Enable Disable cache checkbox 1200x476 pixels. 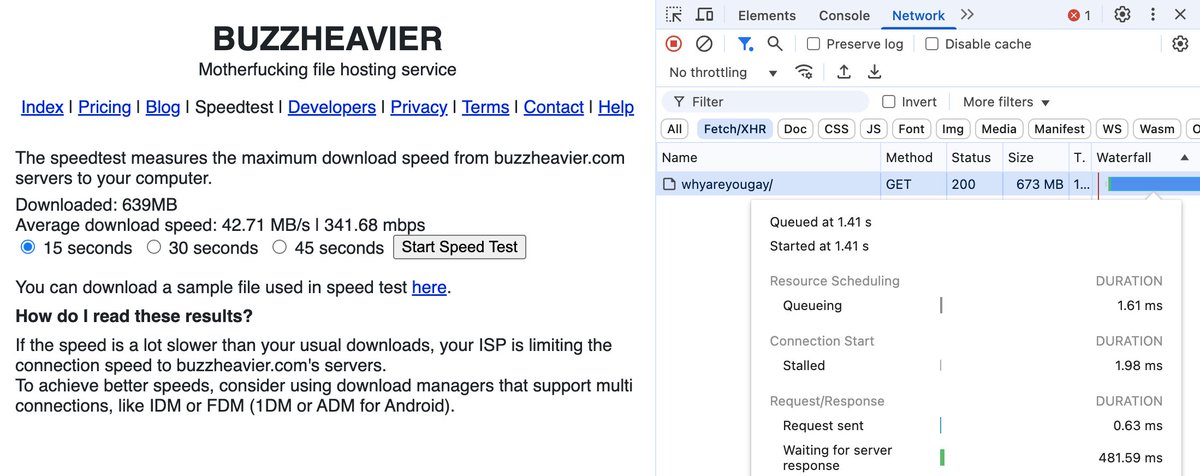tap(932, 44)
